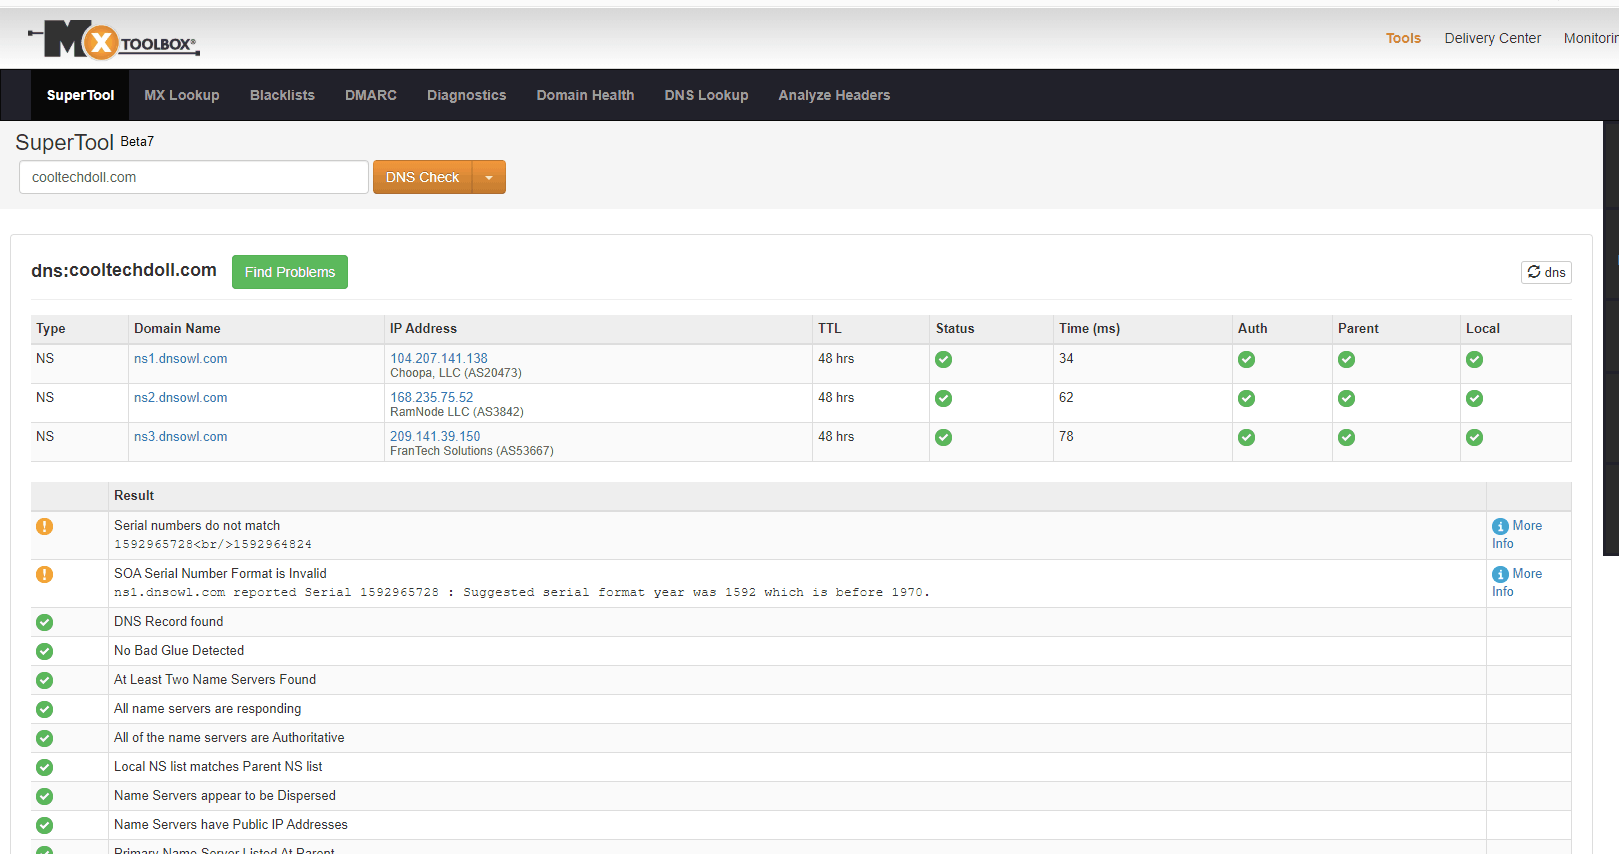Click the ns3 Status green check icon
The height and width of the screenshot is (854, 1619).
pos(943,437)
